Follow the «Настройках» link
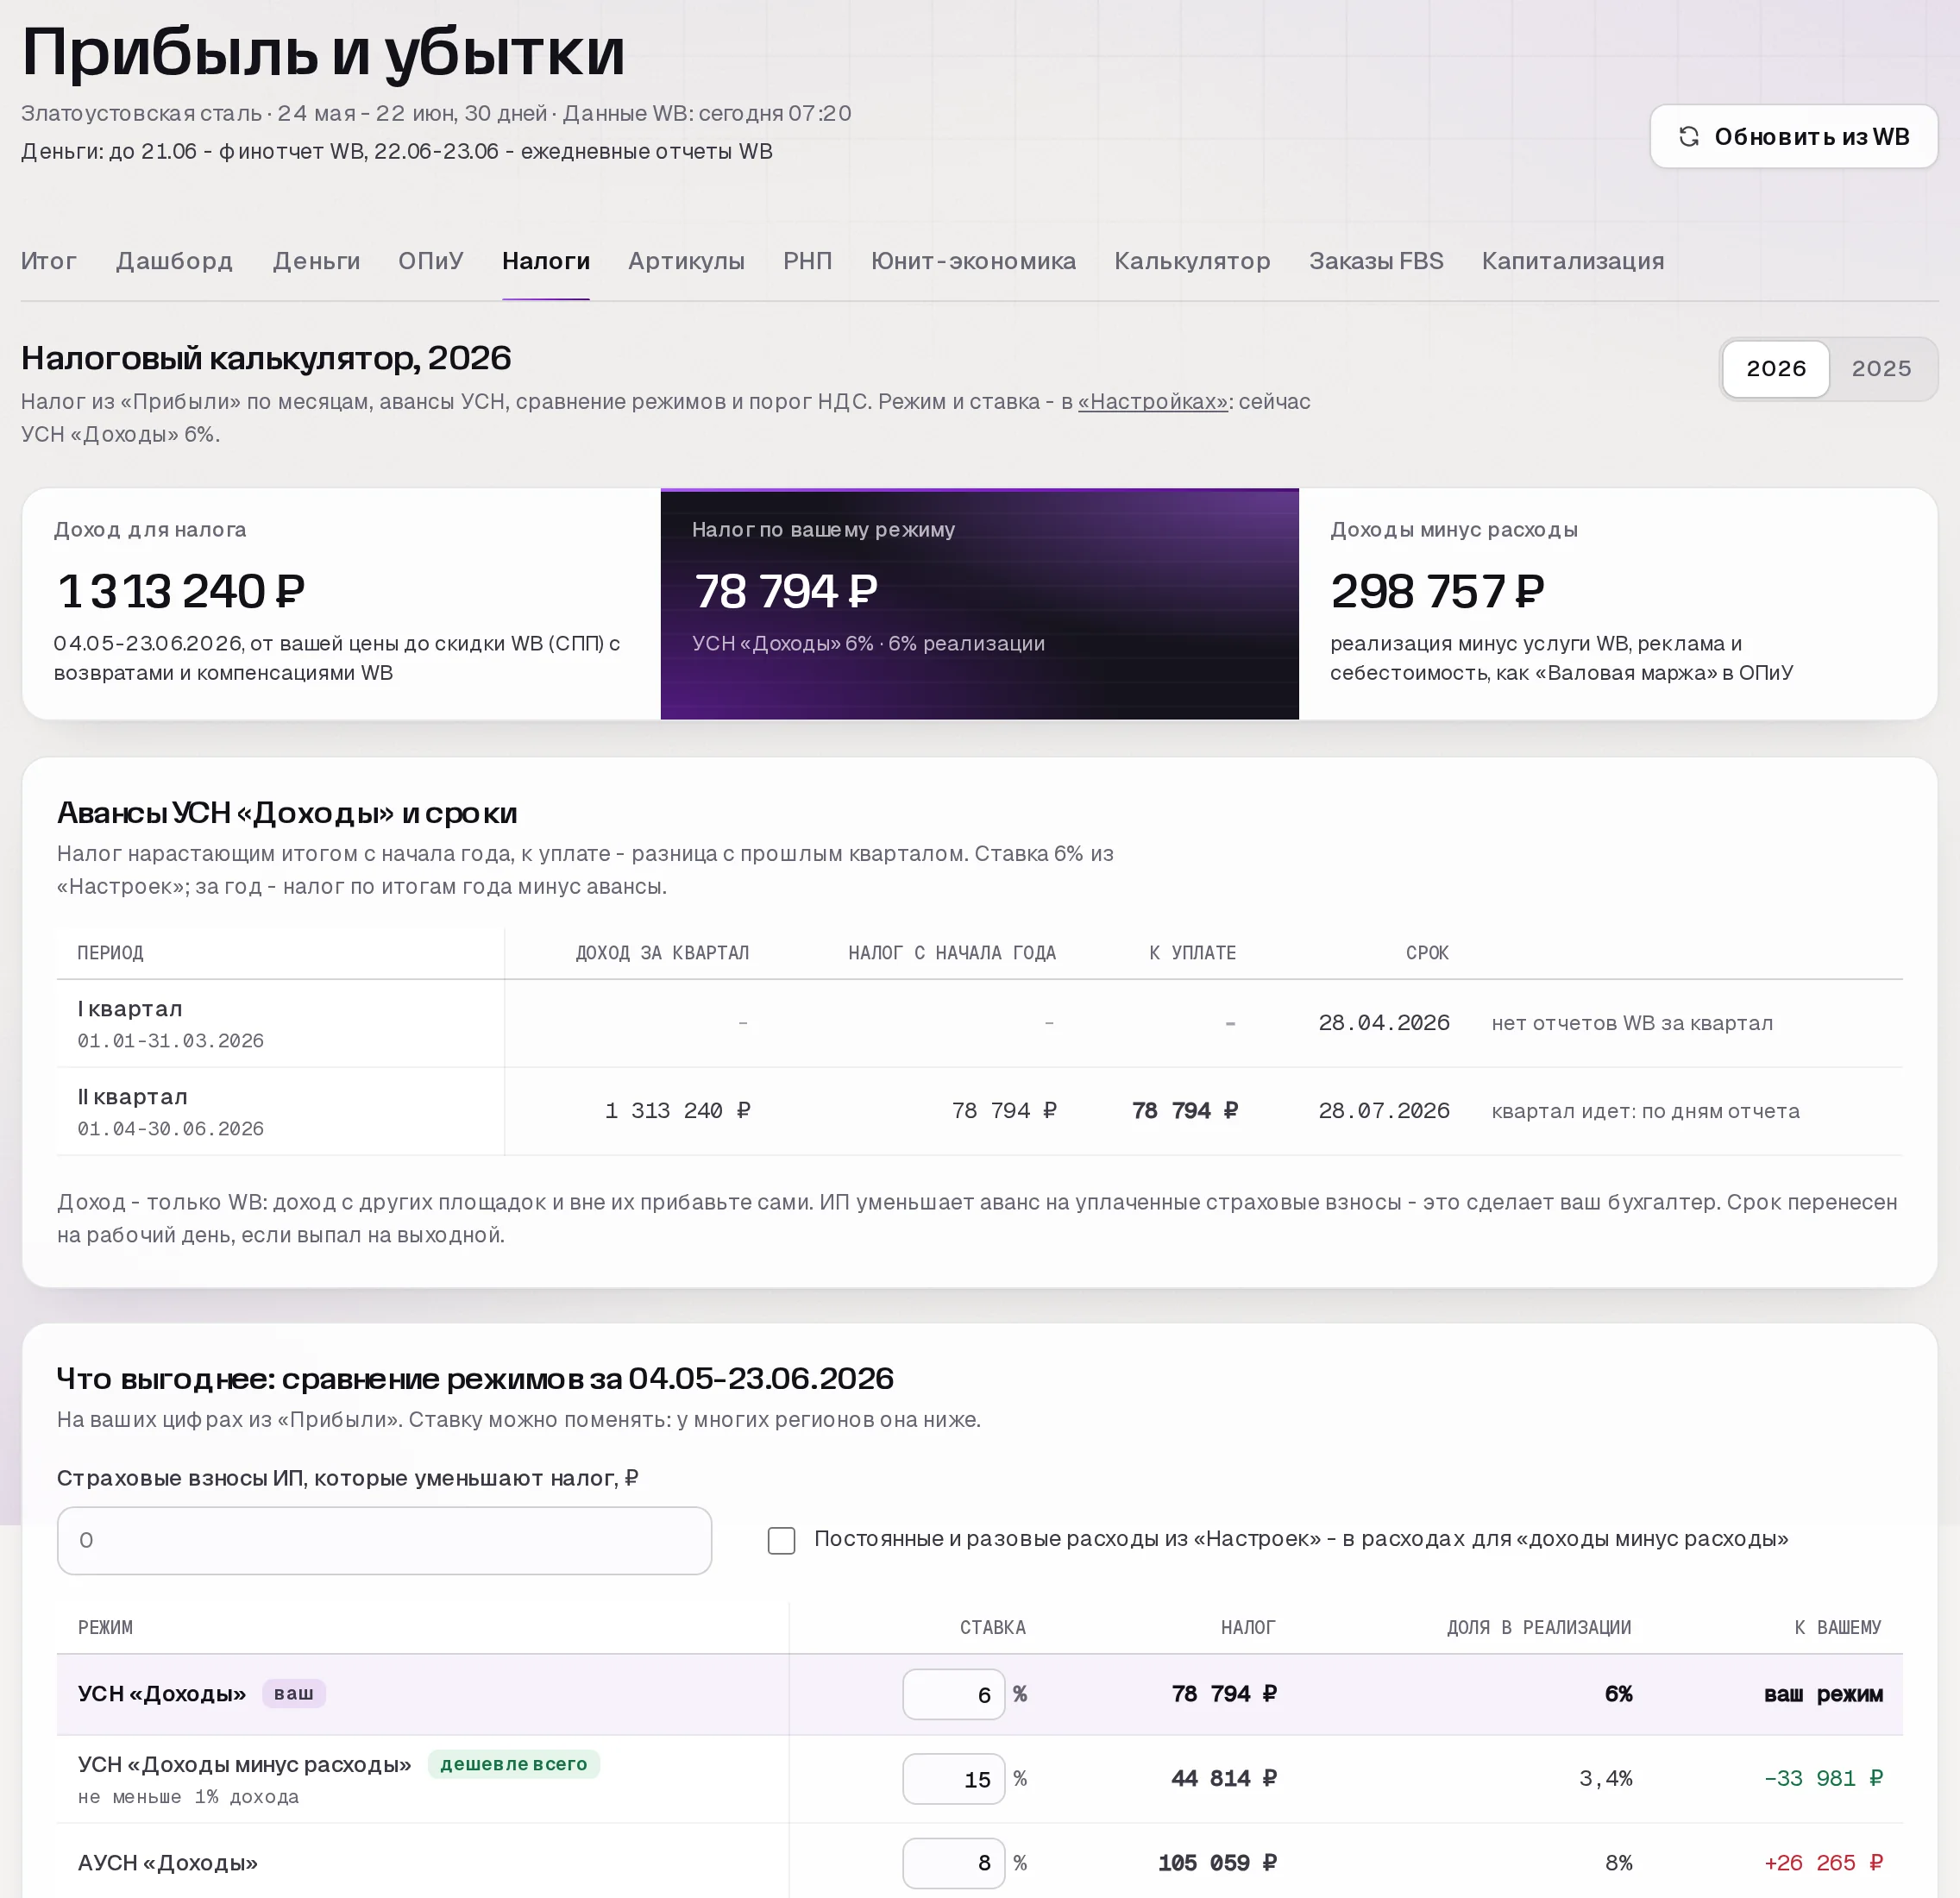This screenshot has width=1960, height=1898. (x=1152, y=402)
